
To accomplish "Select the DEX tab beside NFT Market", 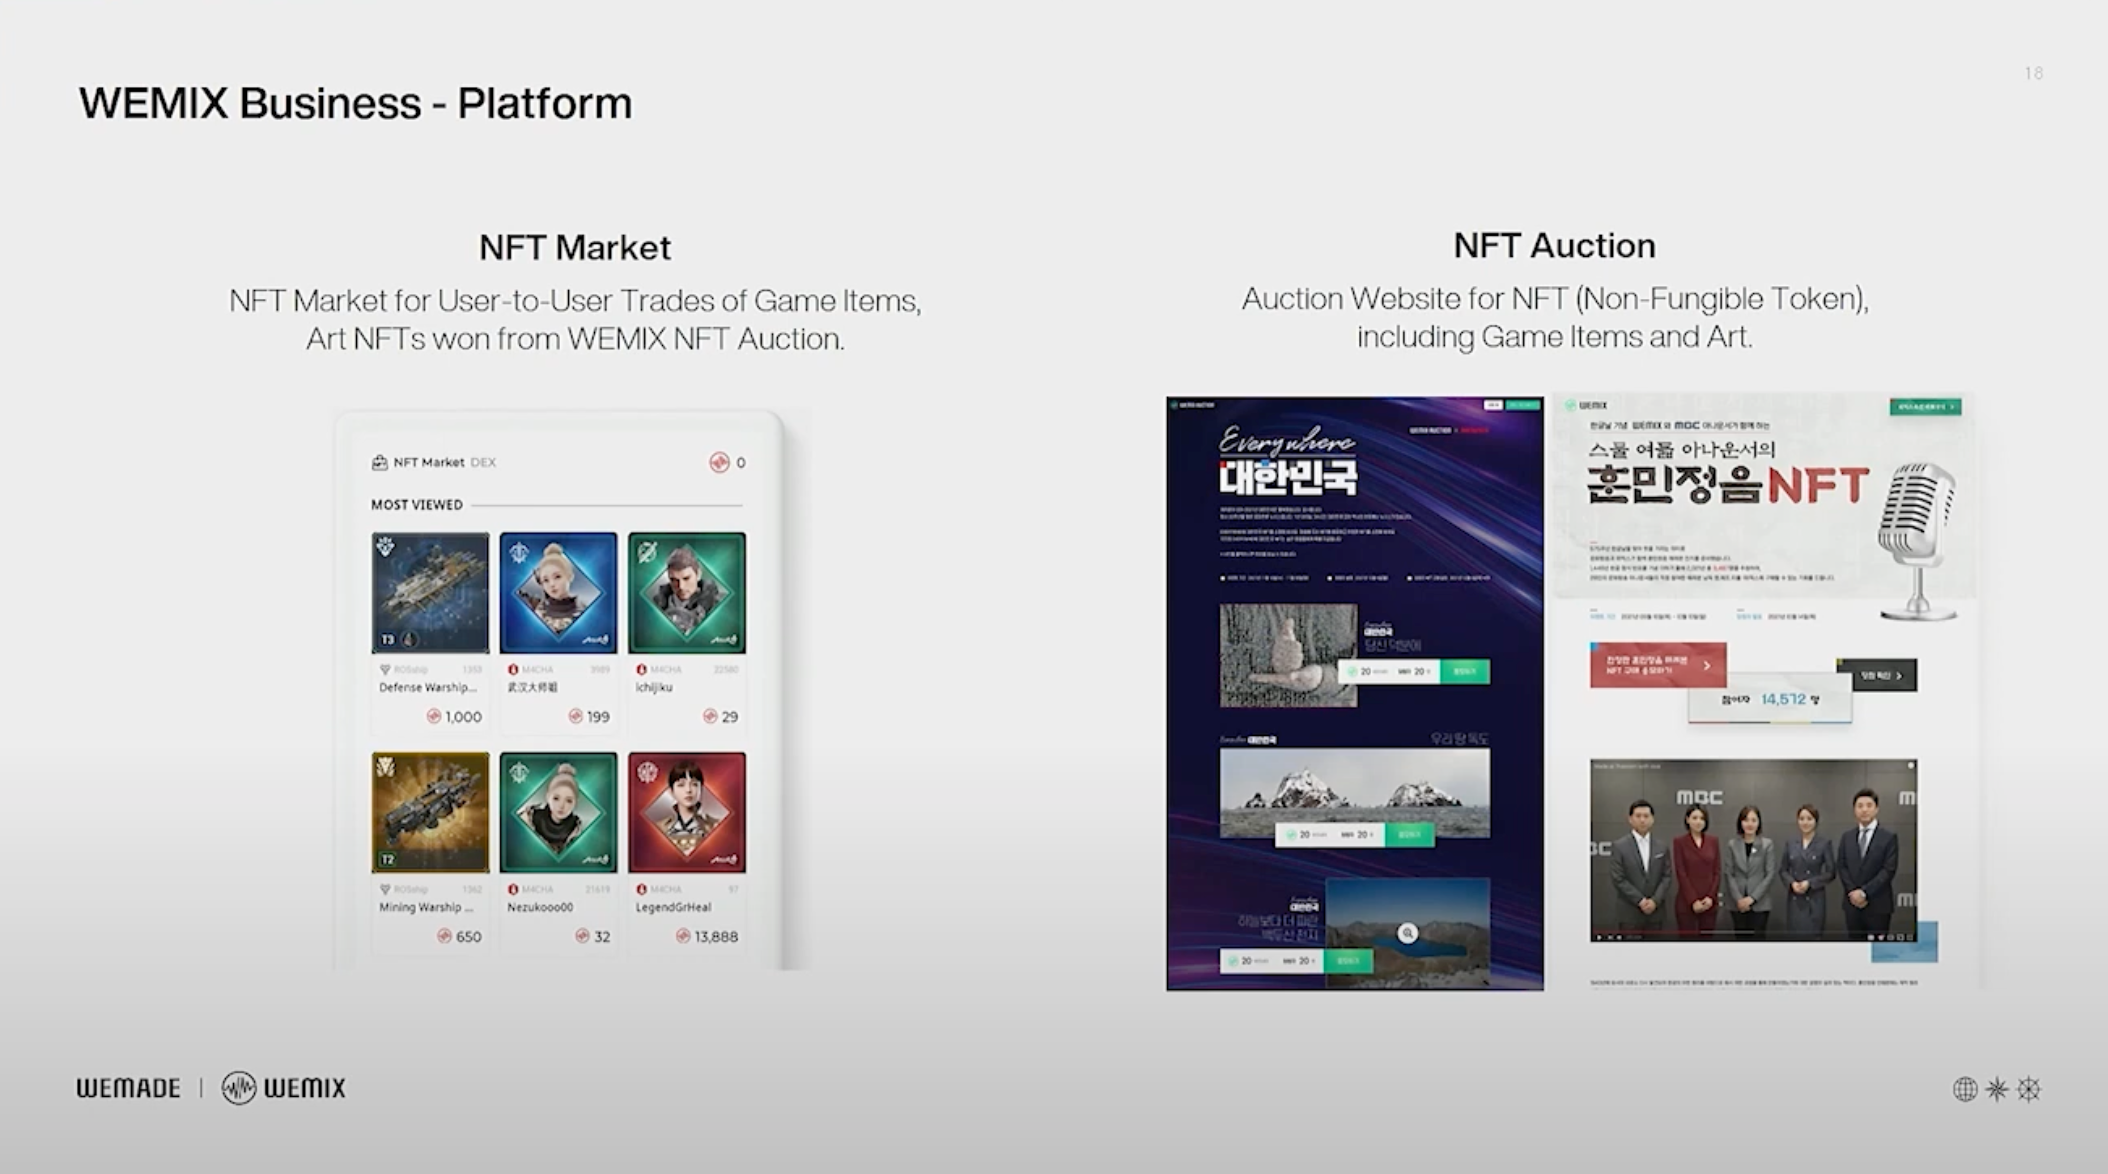I will tap(483, 462).
